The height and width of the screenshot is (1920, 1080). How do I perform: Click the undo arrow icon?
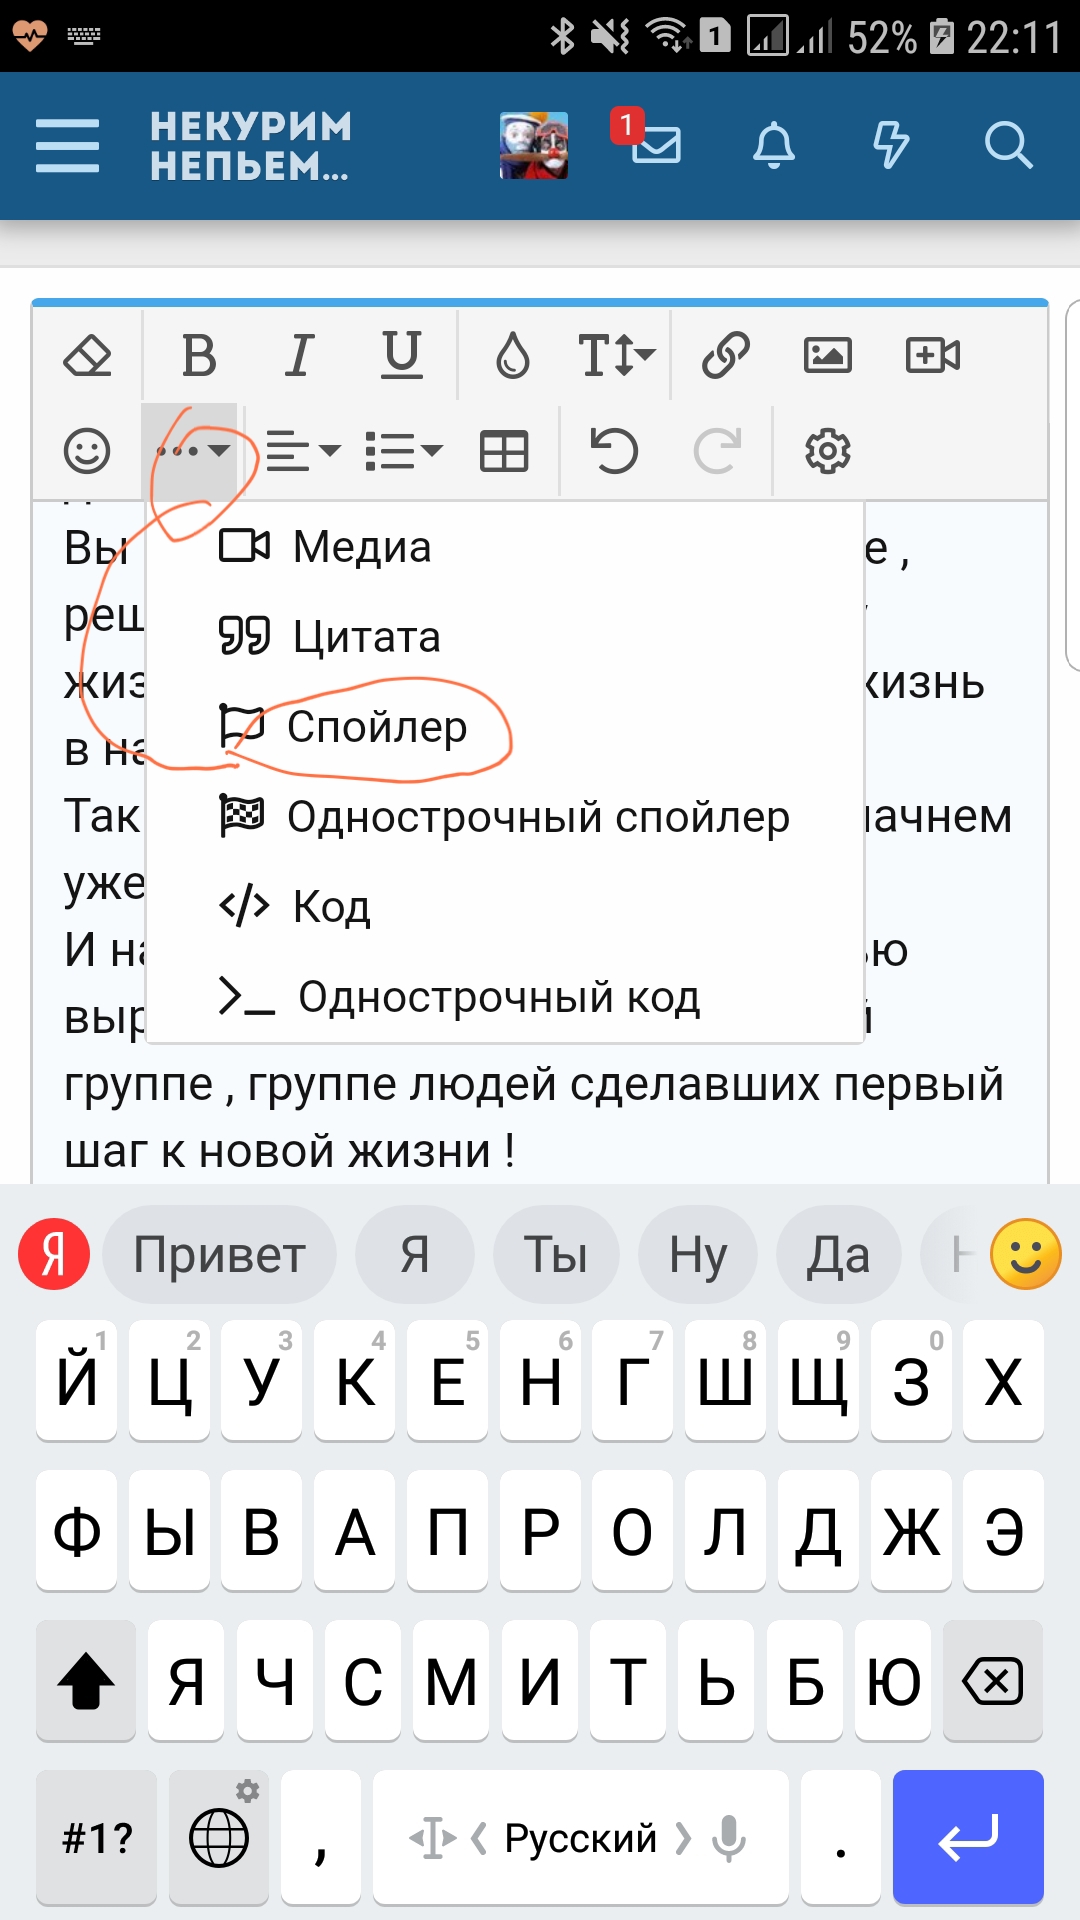point(613,451)
